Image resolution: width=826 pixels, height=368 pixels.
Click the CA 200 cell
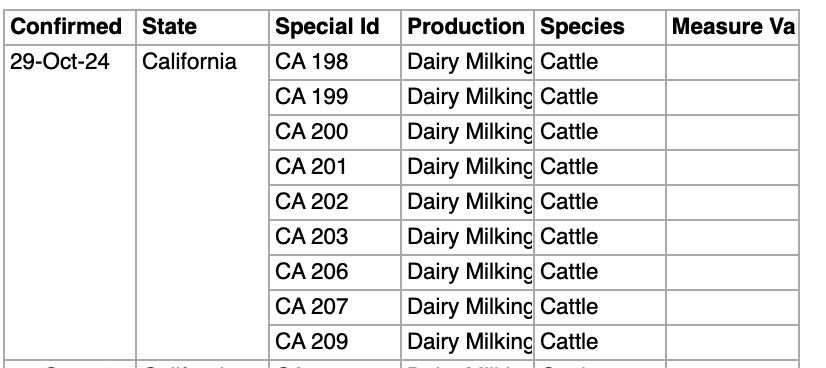click(335, 132)
